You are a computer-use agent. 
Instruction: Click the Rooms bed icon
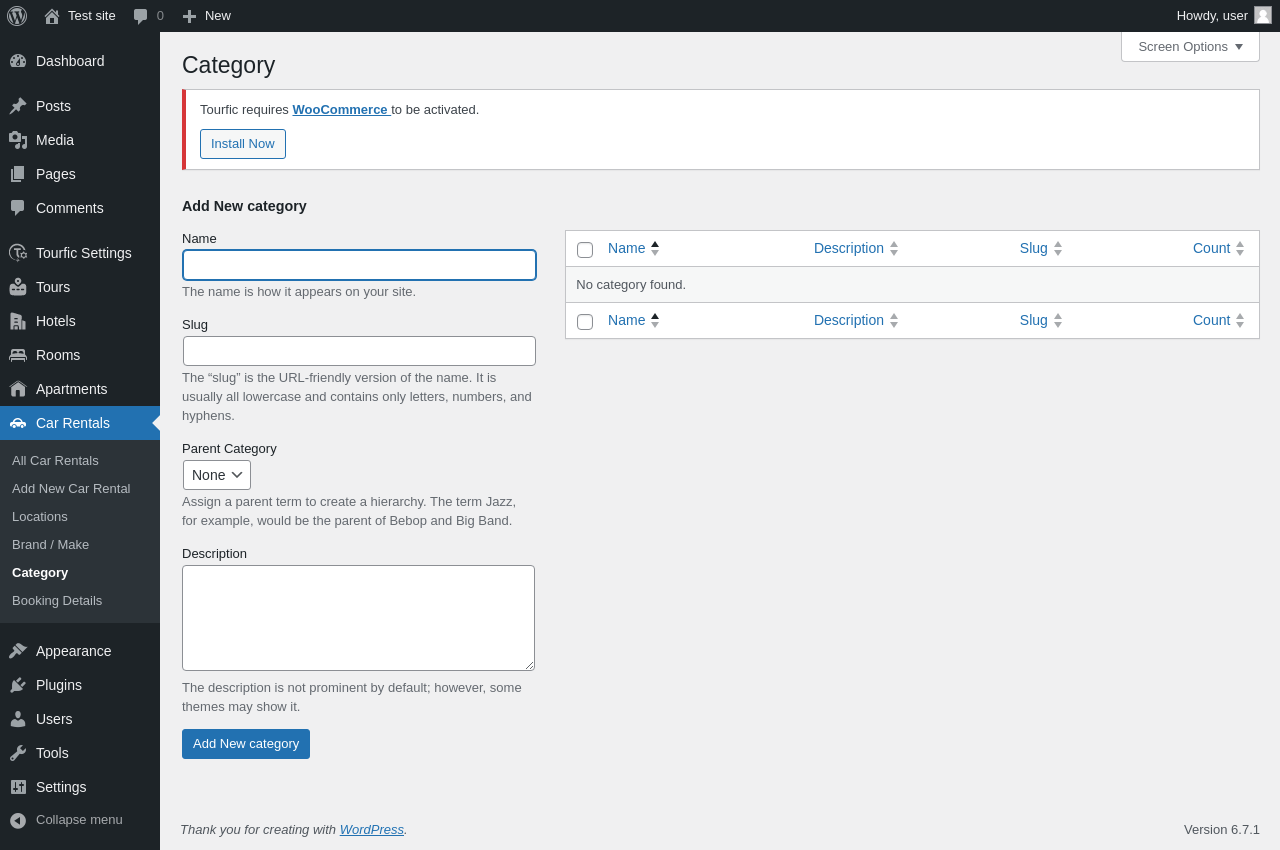(18, 355)
